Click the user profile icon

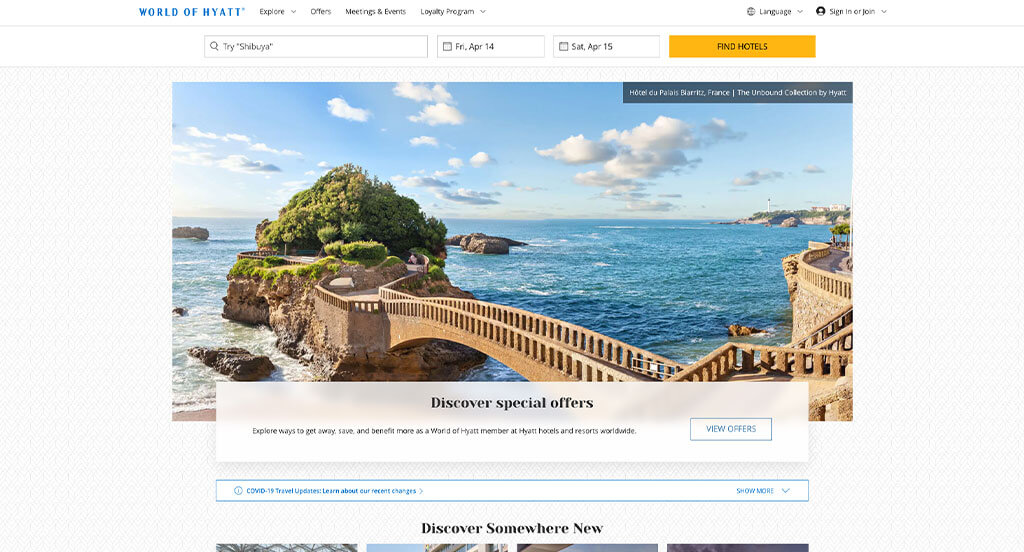(x=820, y=11)
